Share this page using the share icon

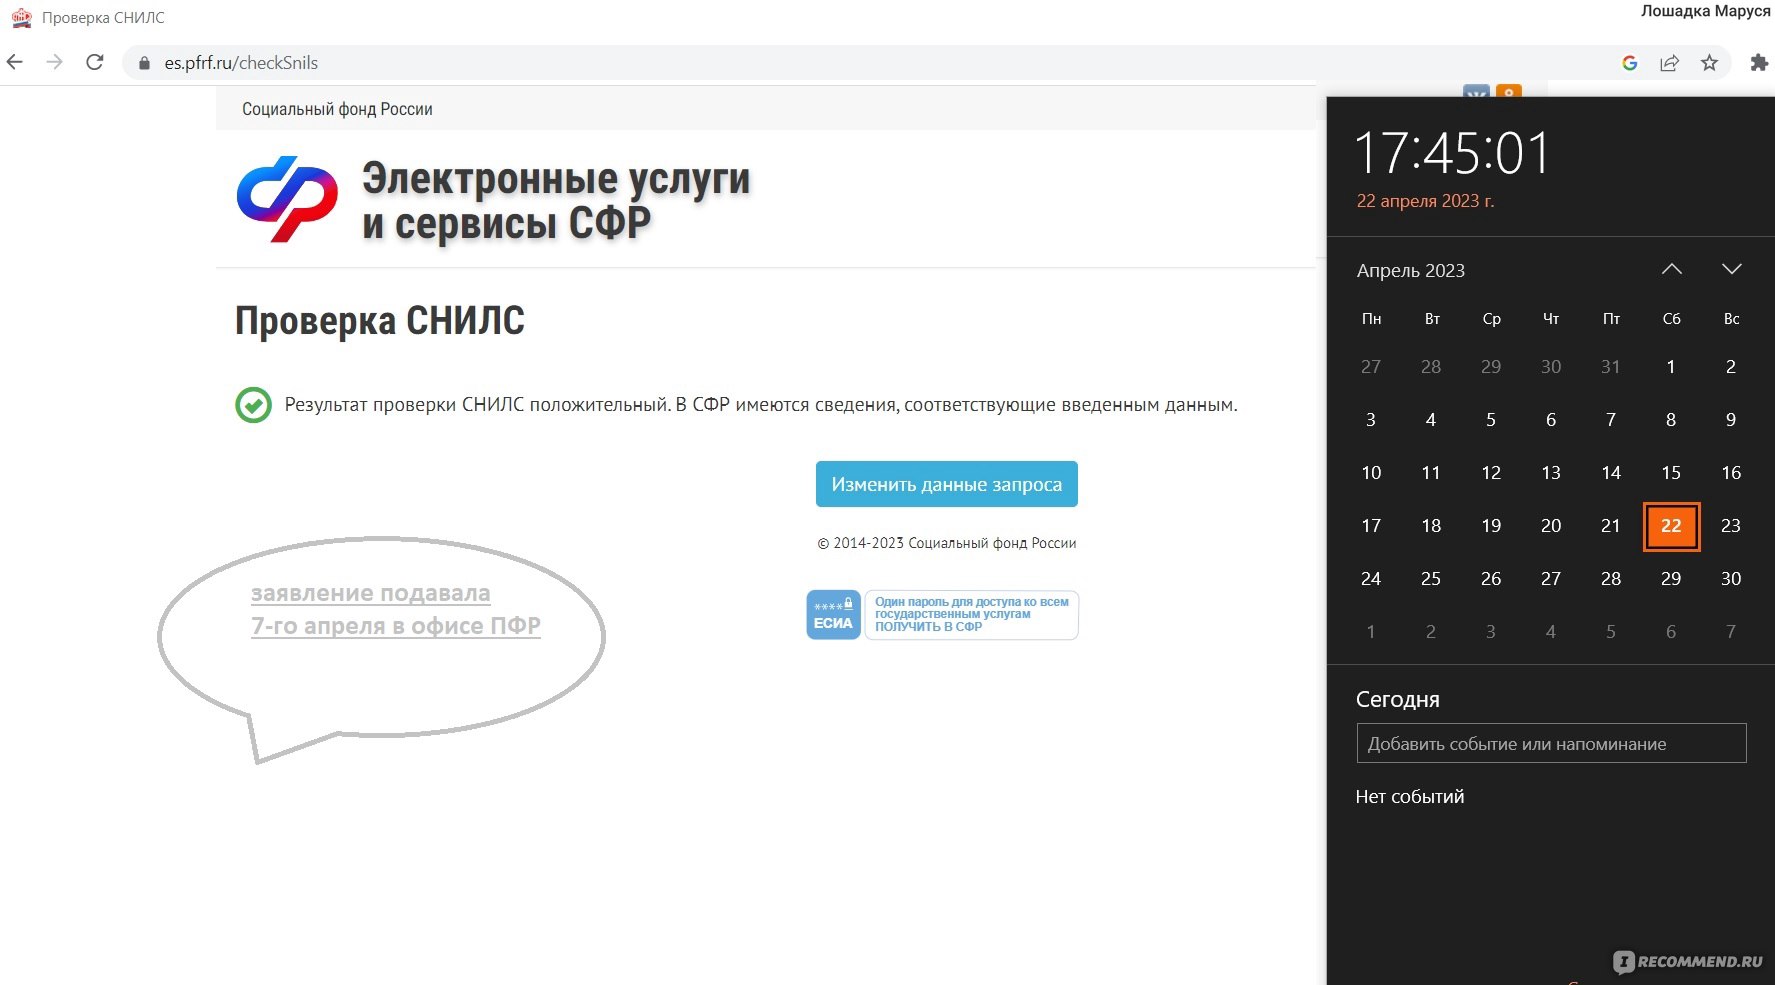tap(1669, 63)
